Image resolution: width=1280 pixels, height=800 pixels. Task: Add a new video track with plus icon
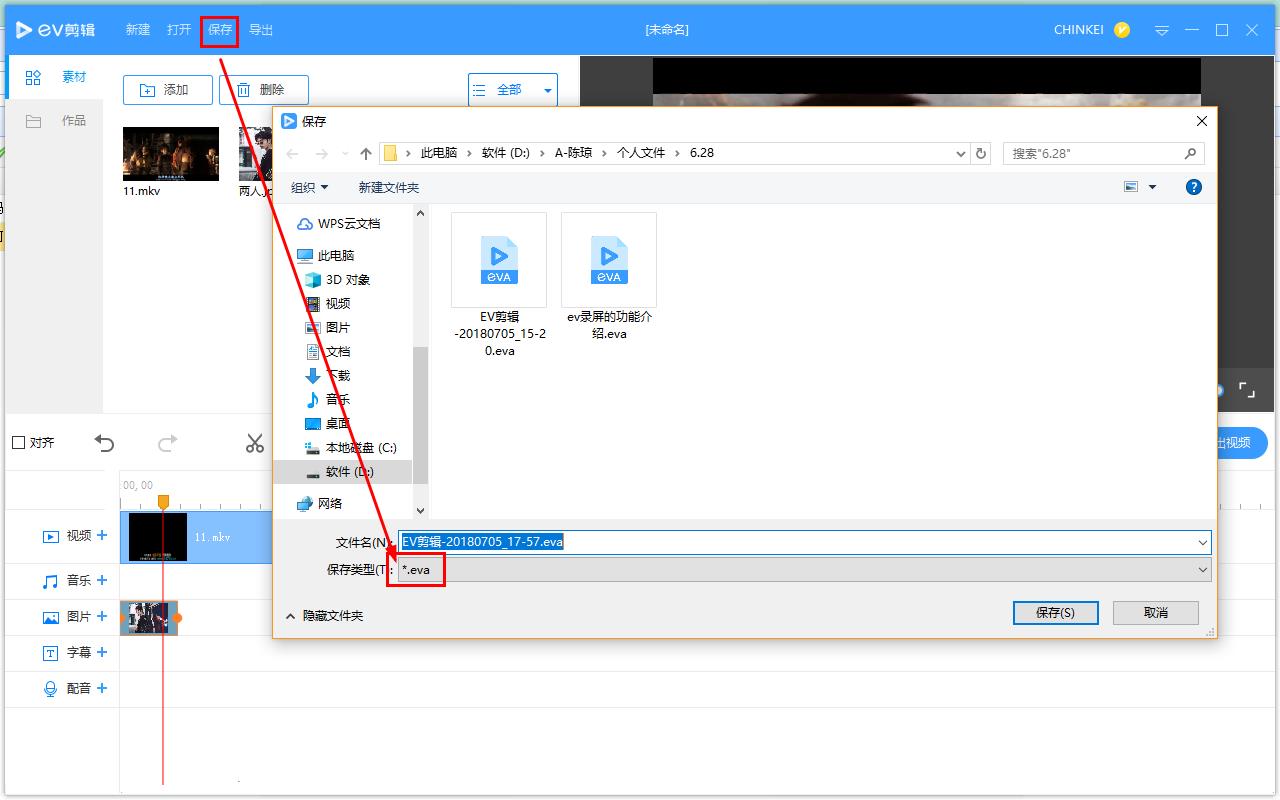(102, 535)
